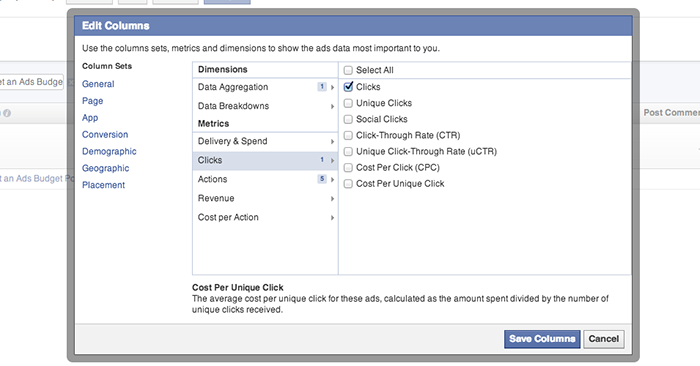The image size is (700, 366).
Task: Click Cost Per Unique Click option label
Action: [x=400, y=183]
